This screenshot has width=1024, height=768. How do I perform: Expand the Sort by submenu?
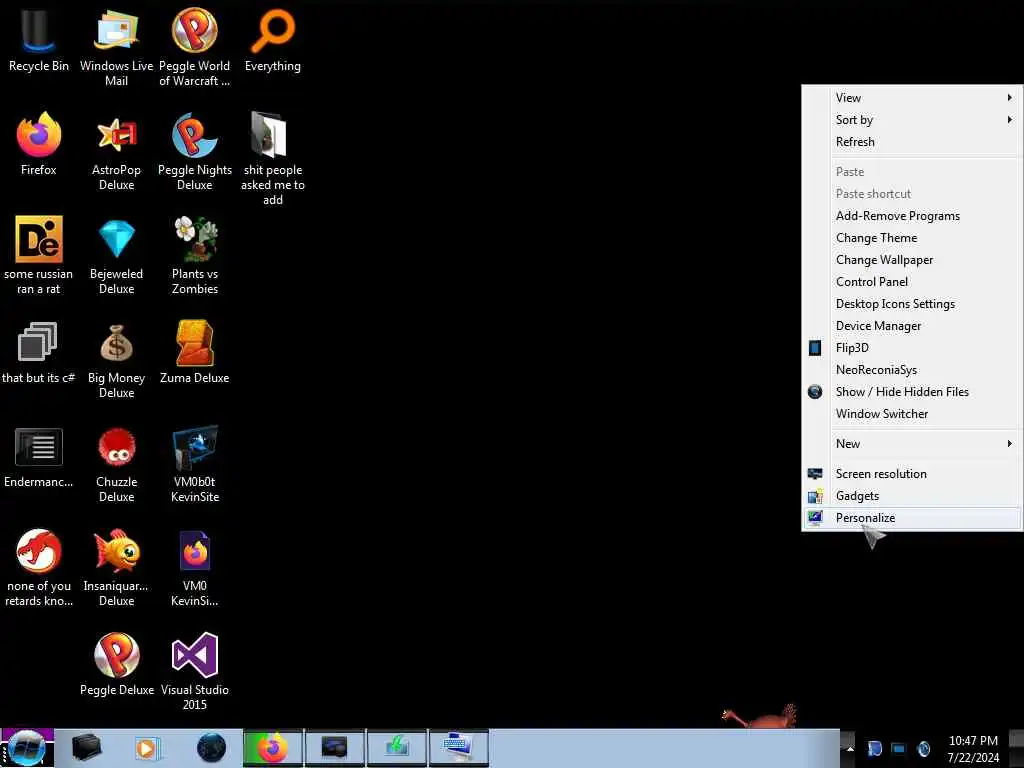(923, 120)
